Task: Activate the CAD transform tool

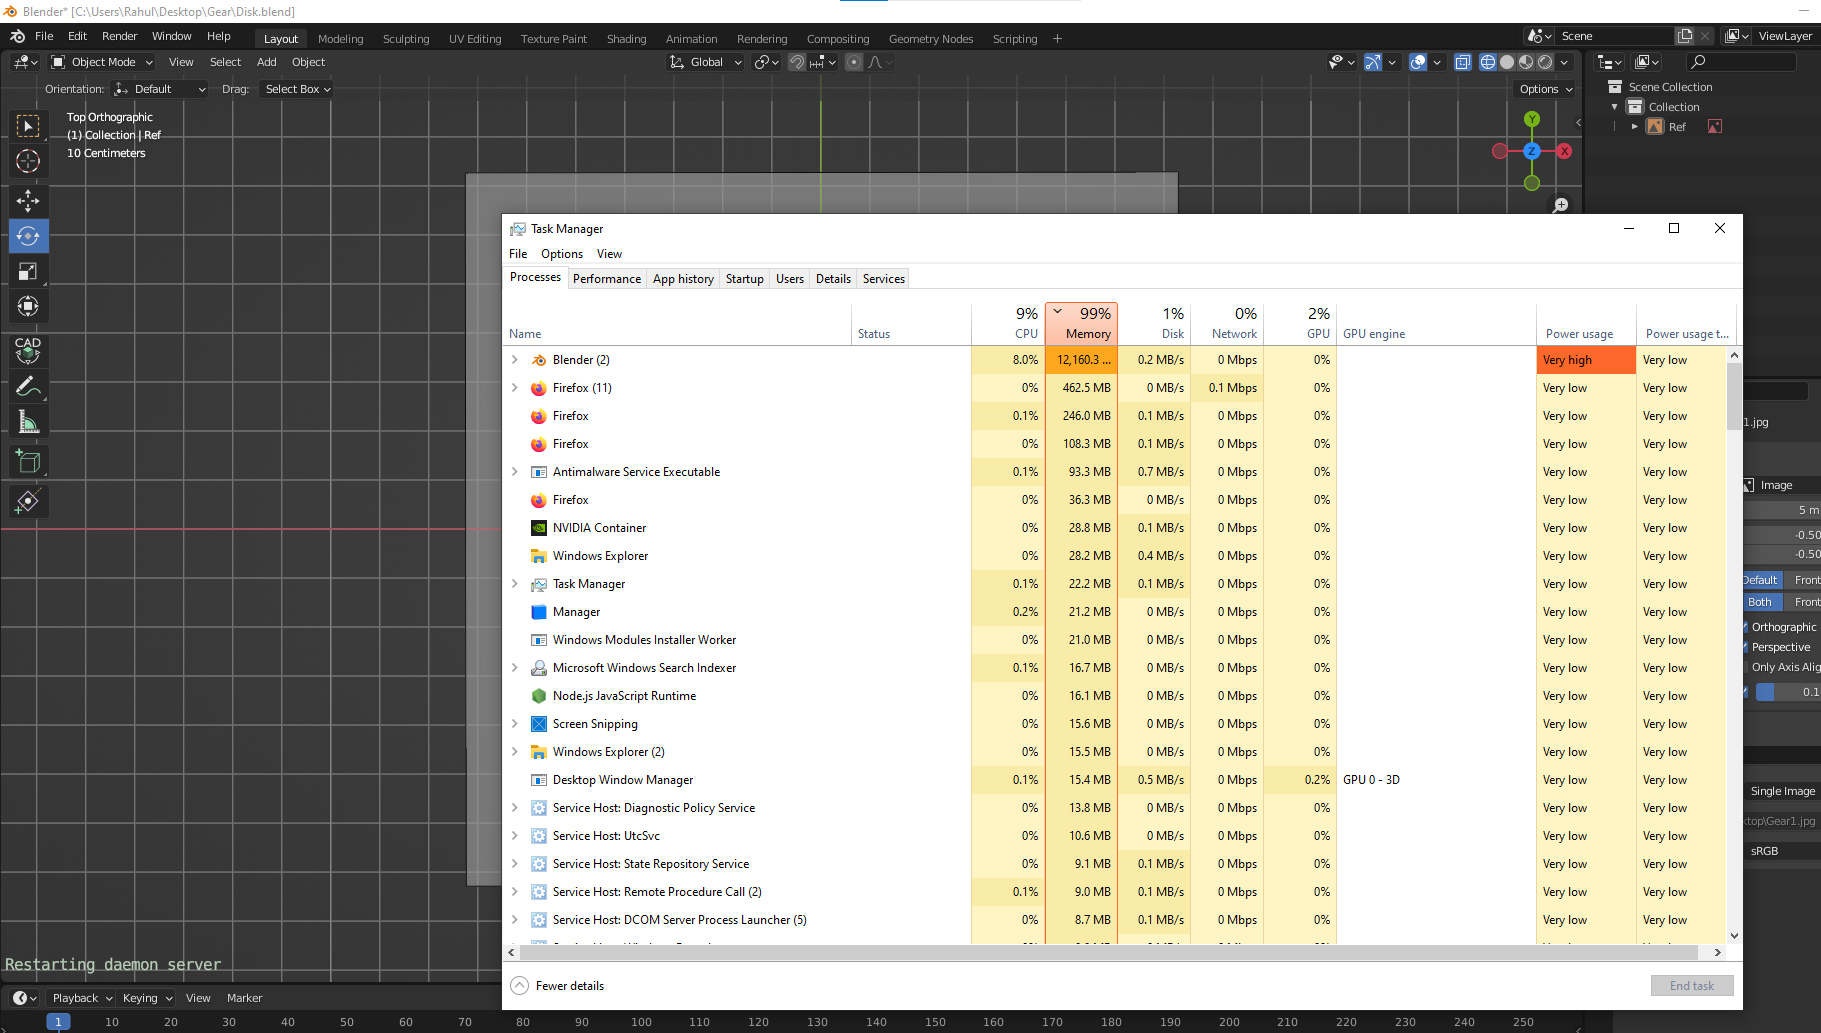Action: click(x=29, y=351)
